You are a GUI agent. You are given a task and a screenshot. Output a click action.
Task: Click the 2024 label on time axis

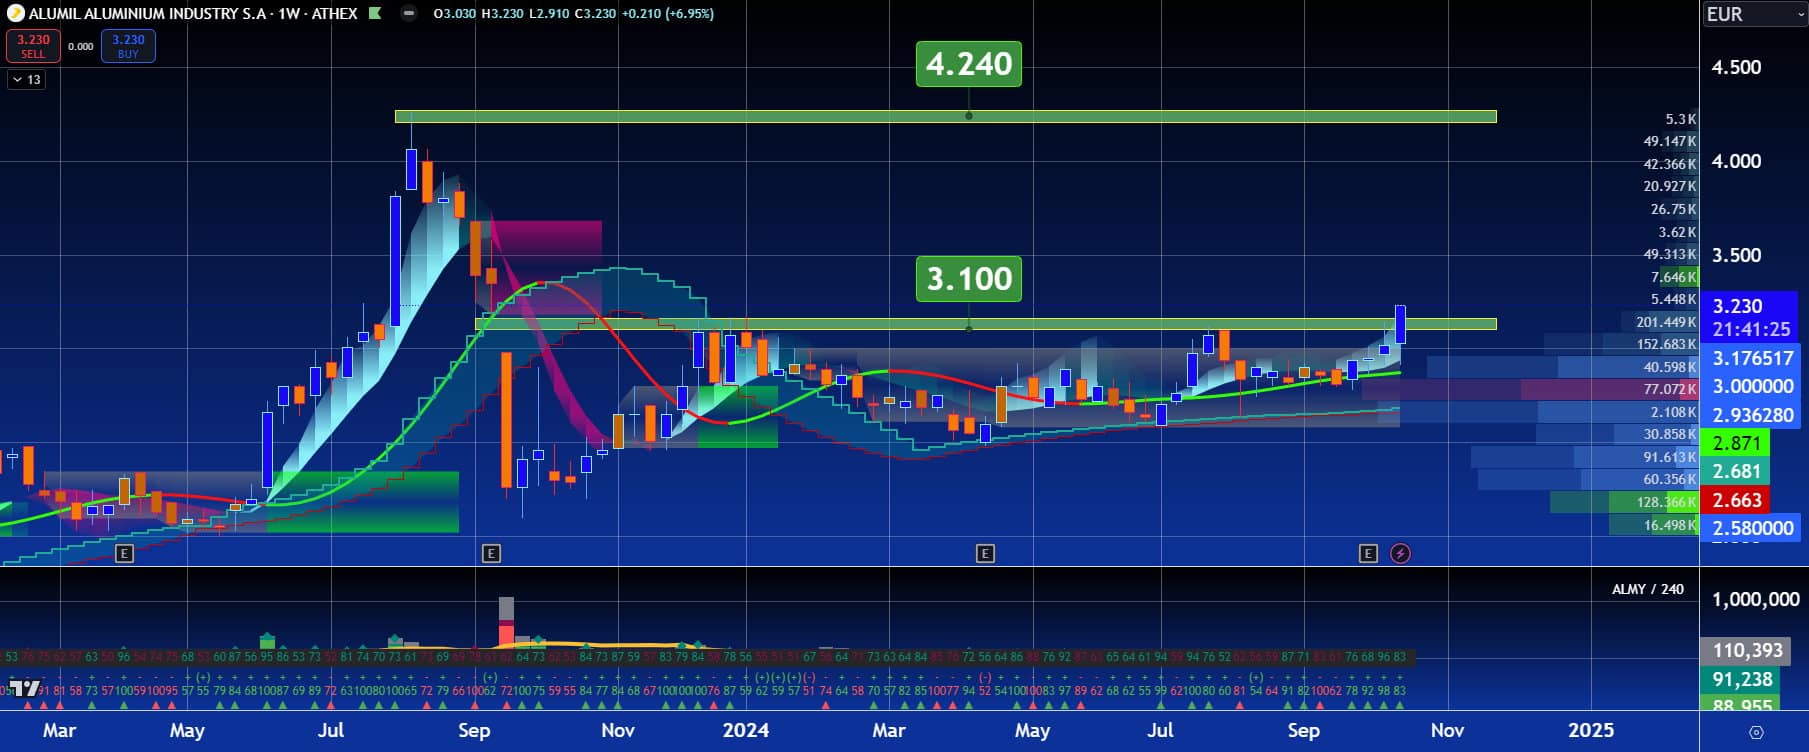[x=746, y=730]
